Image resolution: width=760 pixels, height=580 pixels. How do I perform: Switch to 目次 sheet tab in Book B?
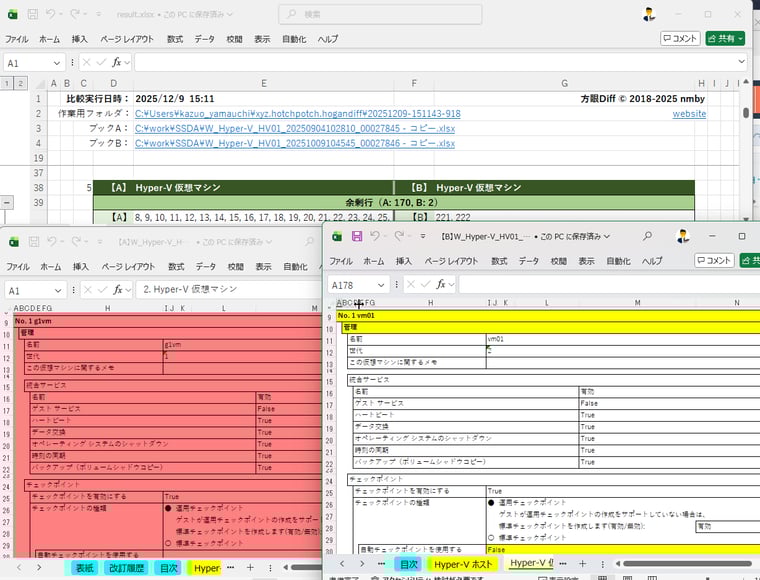coord(409,564)
